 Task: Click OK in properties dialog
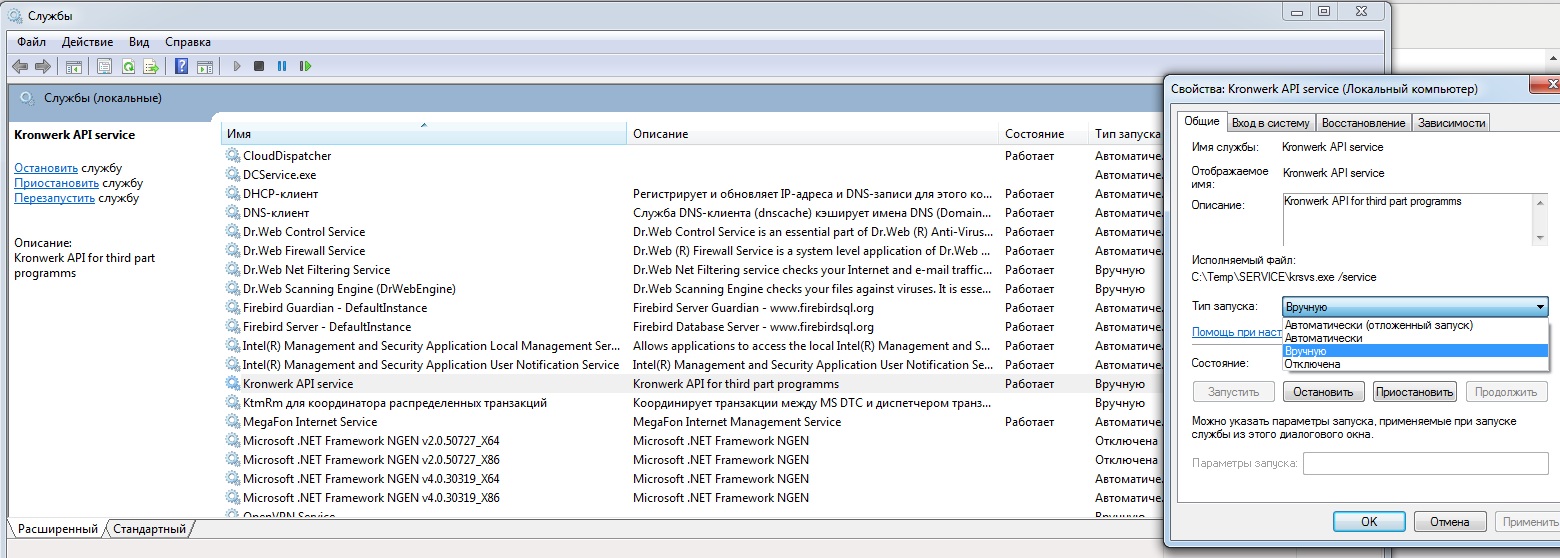(x=1369, y=522)
